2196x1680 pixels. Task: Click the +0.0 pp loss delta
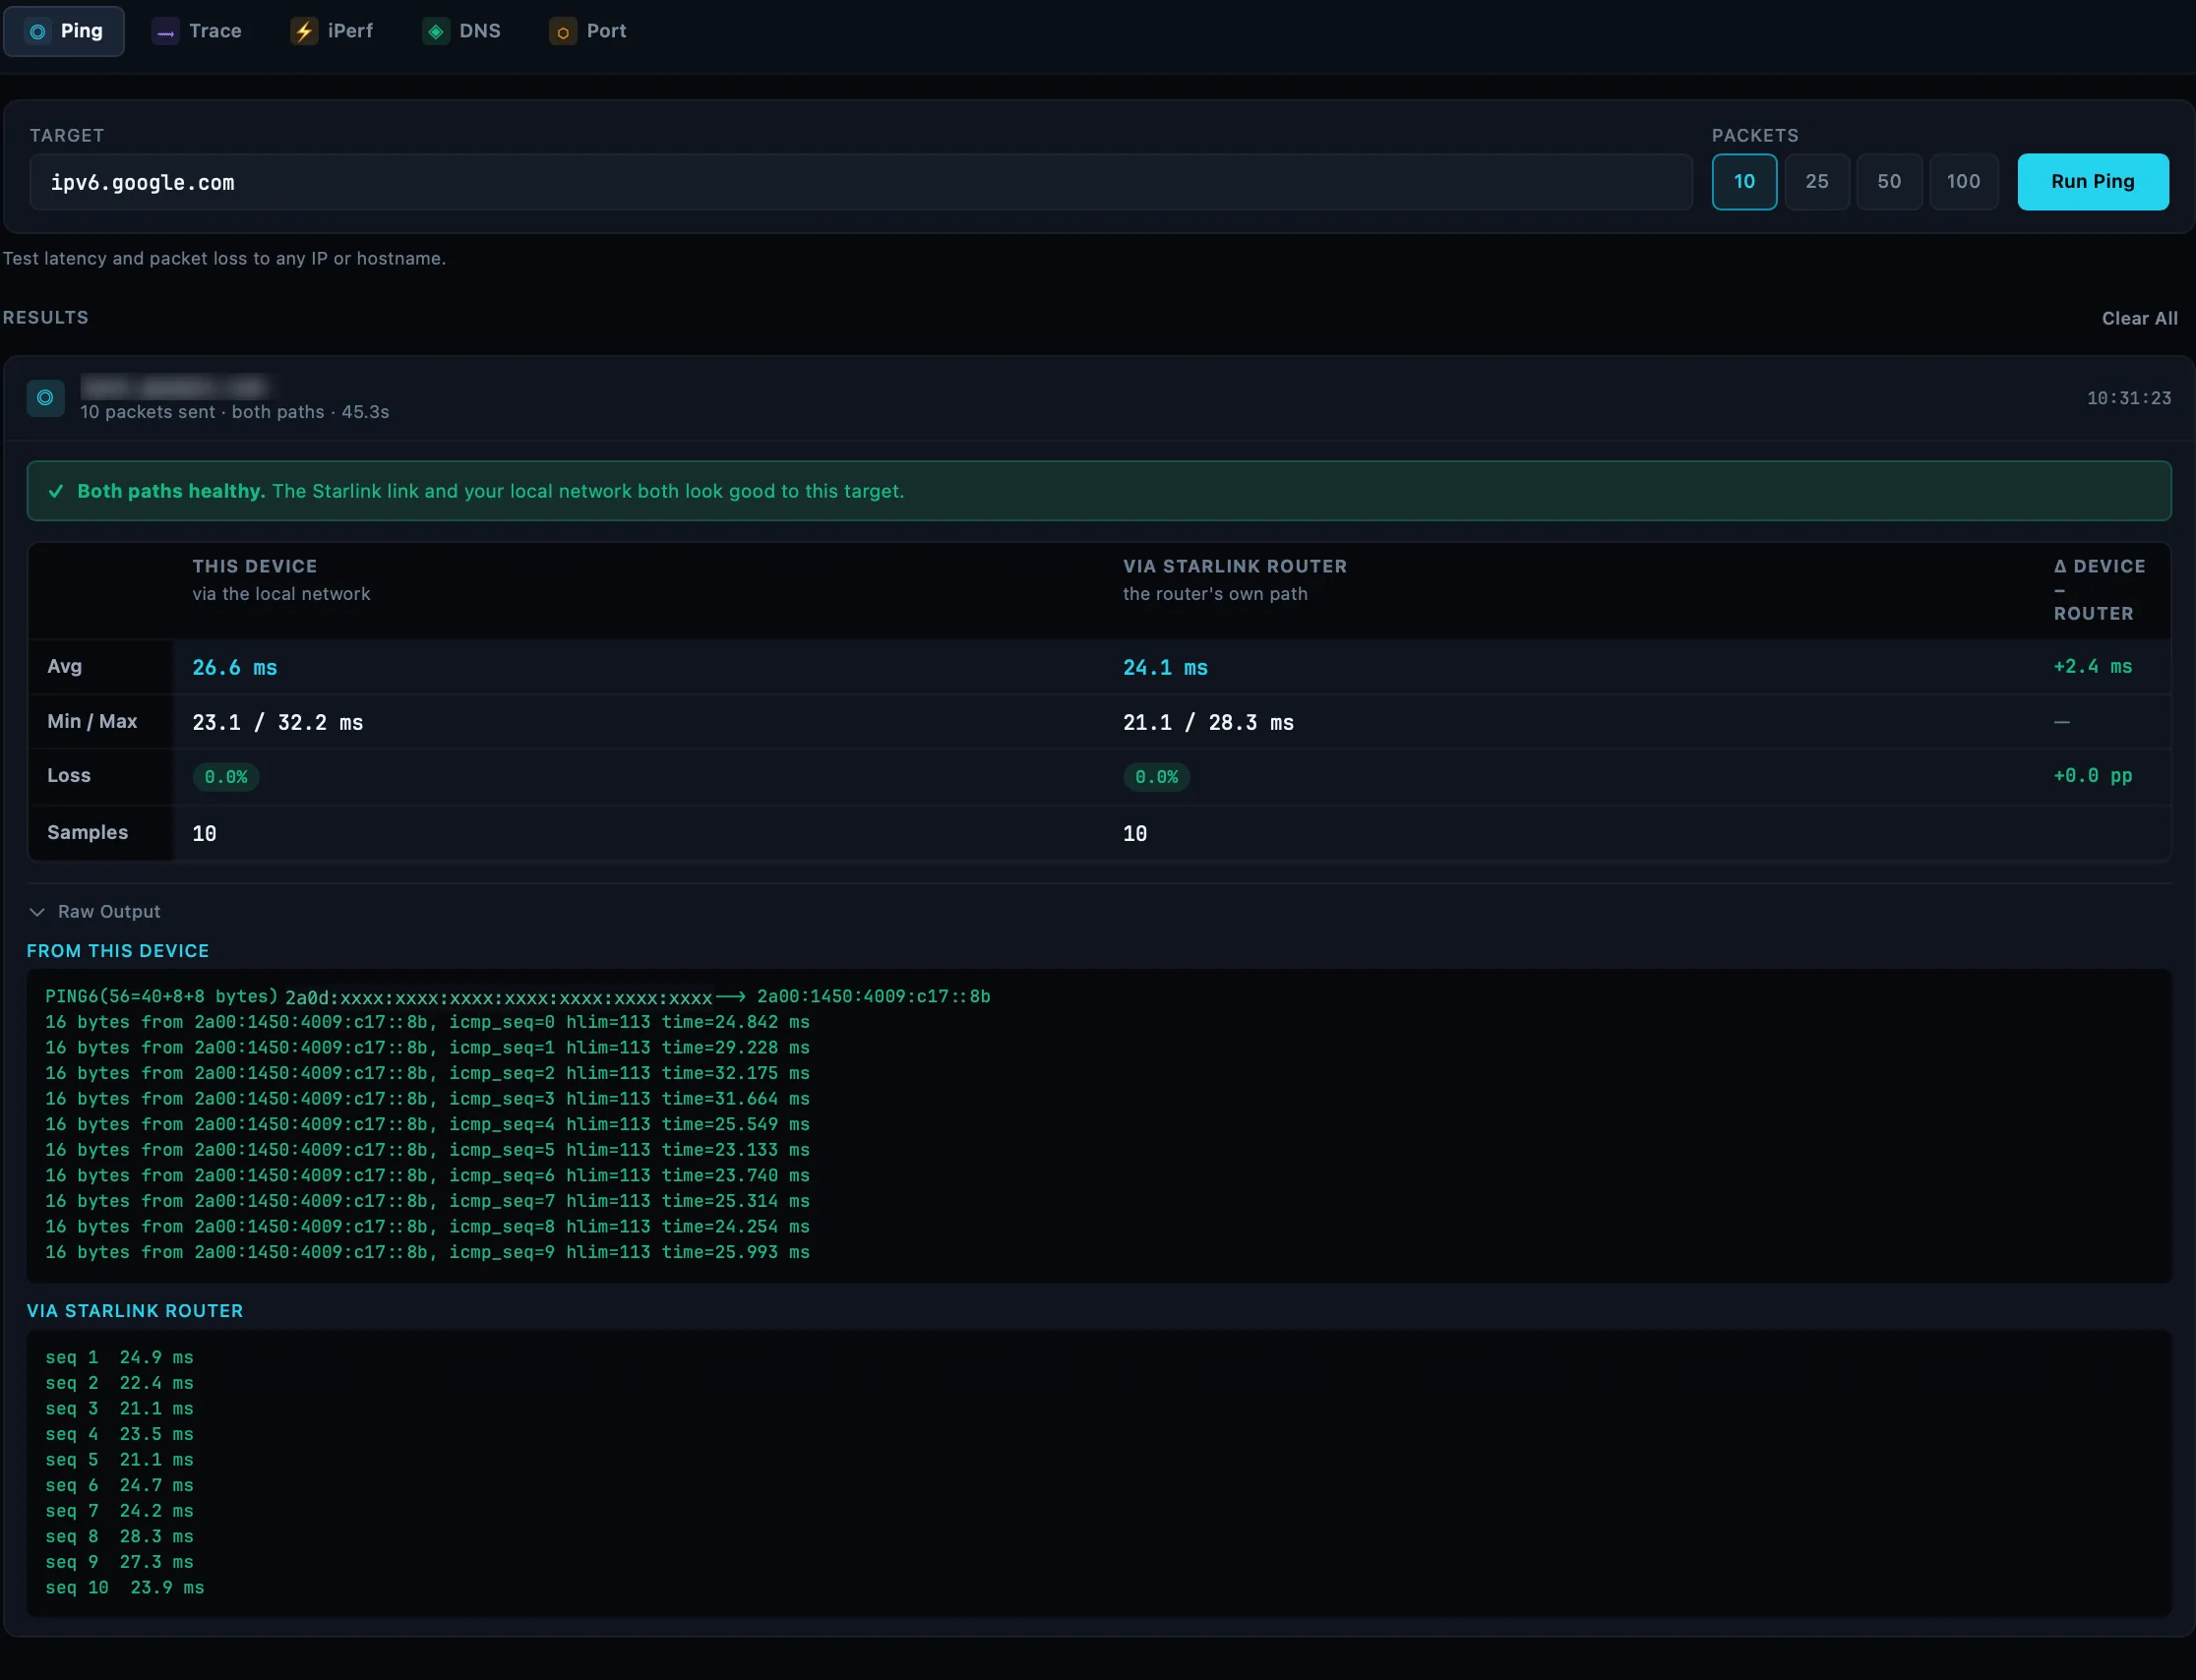(x=2092, y=775)
